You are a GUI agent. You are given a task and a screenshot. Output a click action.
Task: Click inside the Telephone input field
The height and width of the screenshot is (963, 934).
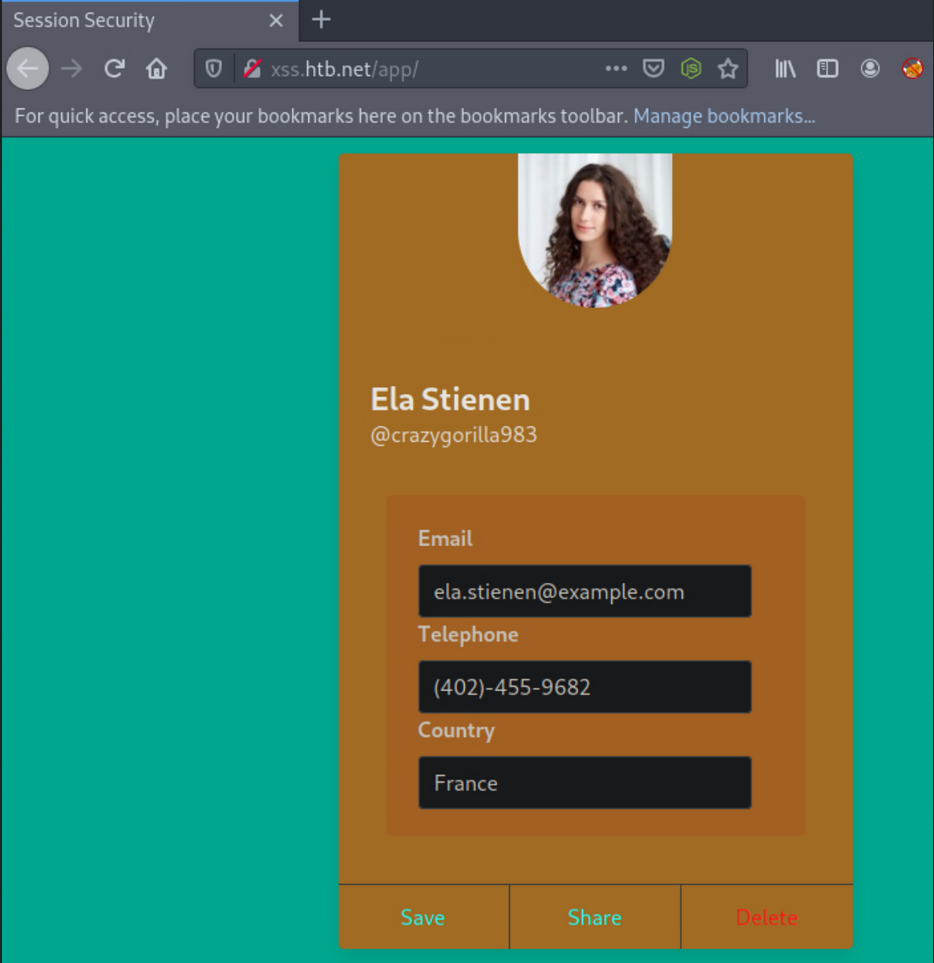coord(584,687)
